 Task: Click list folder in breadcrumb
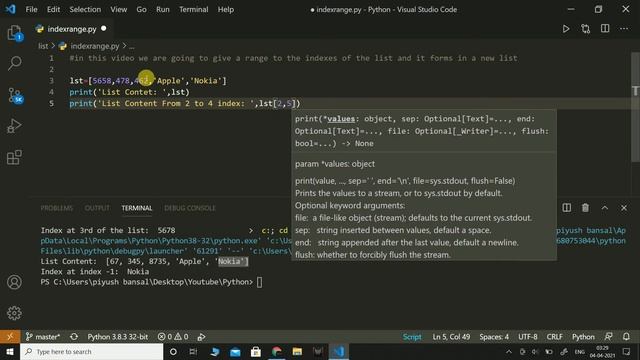coord(43,46)
